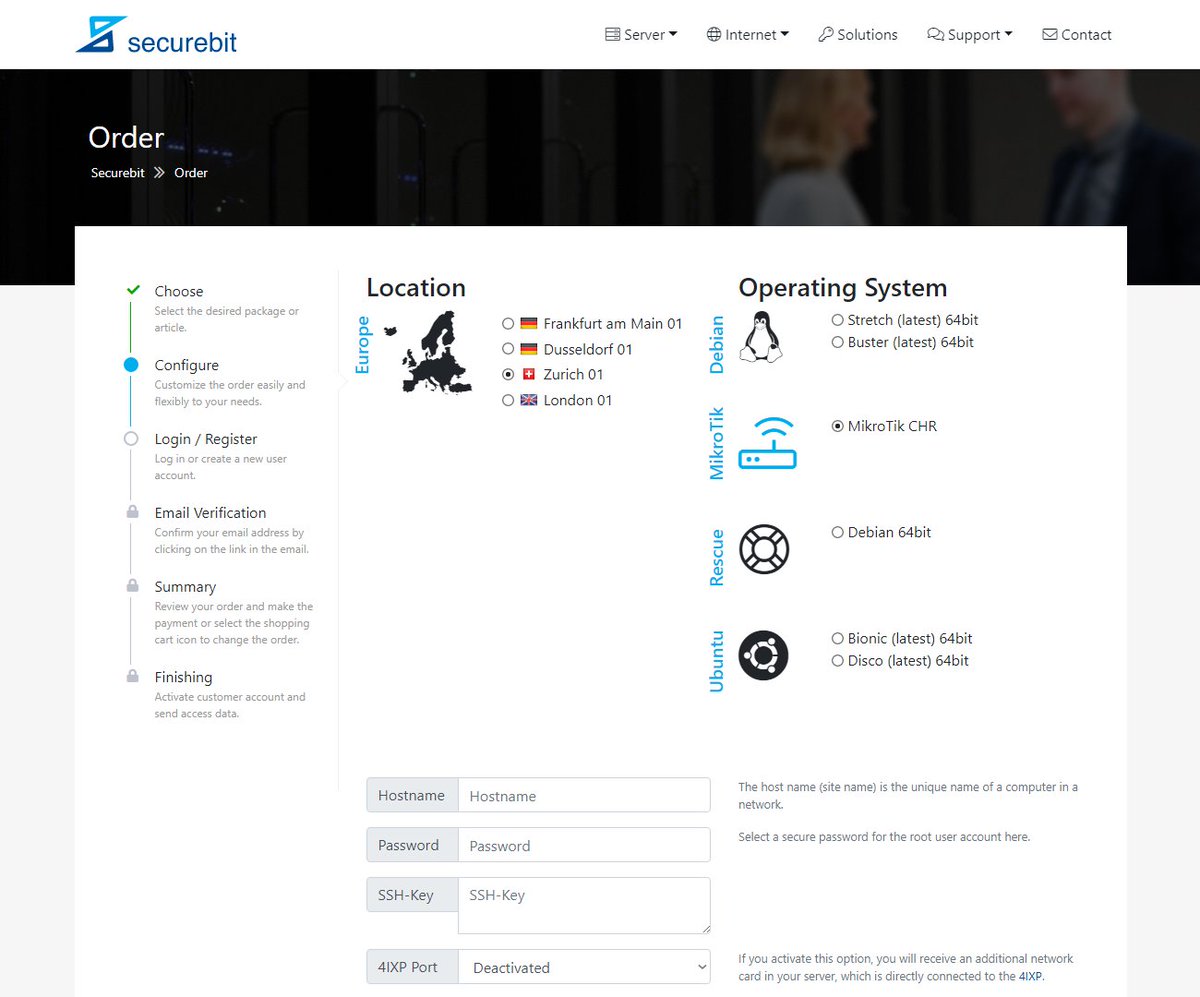
Task: Open the Internet navigation menu
Action: point(748,35)
